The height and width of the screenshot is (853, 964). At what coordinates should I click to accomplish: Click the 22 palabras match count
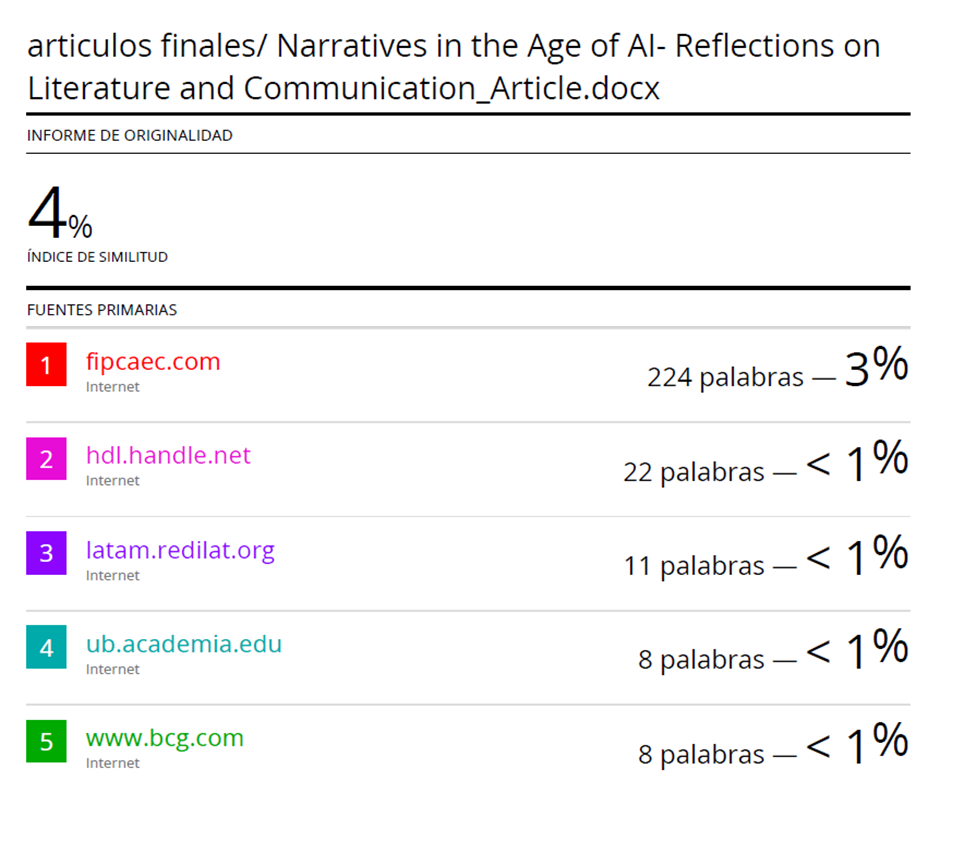(x=694, y=472)
